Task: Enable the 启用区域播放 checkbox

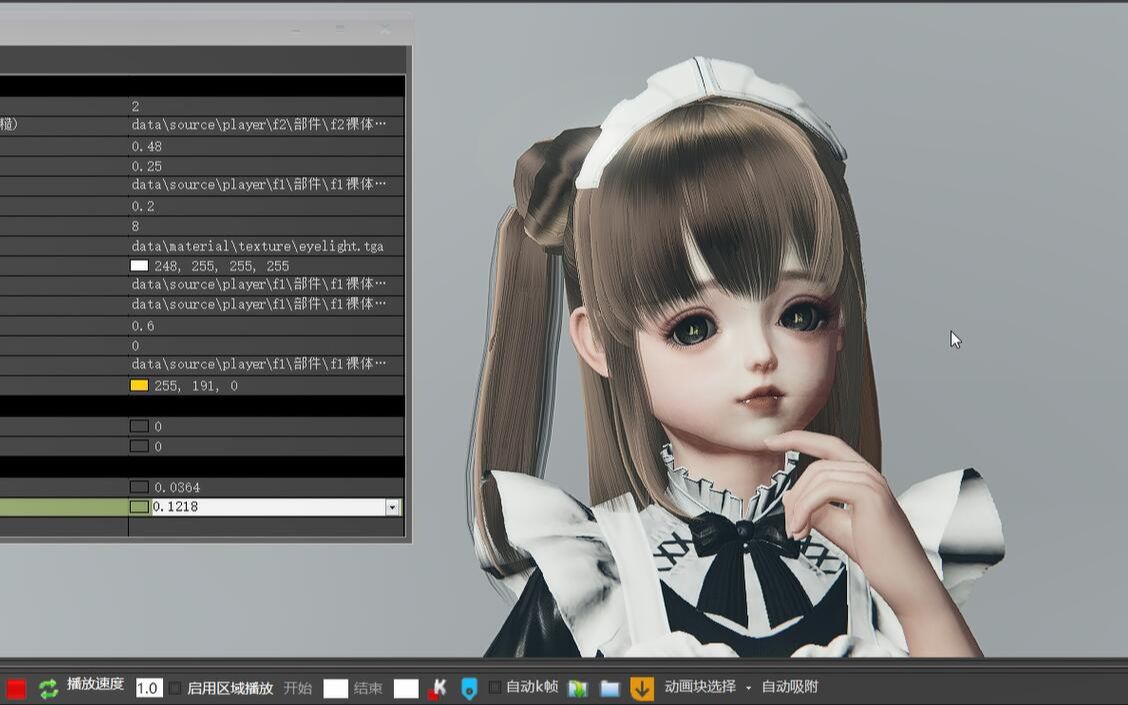Action: 176,688
